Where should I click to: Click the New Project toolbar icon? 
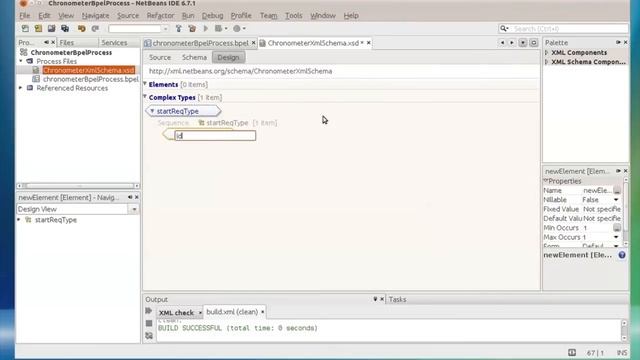click(x=38, y=29)
